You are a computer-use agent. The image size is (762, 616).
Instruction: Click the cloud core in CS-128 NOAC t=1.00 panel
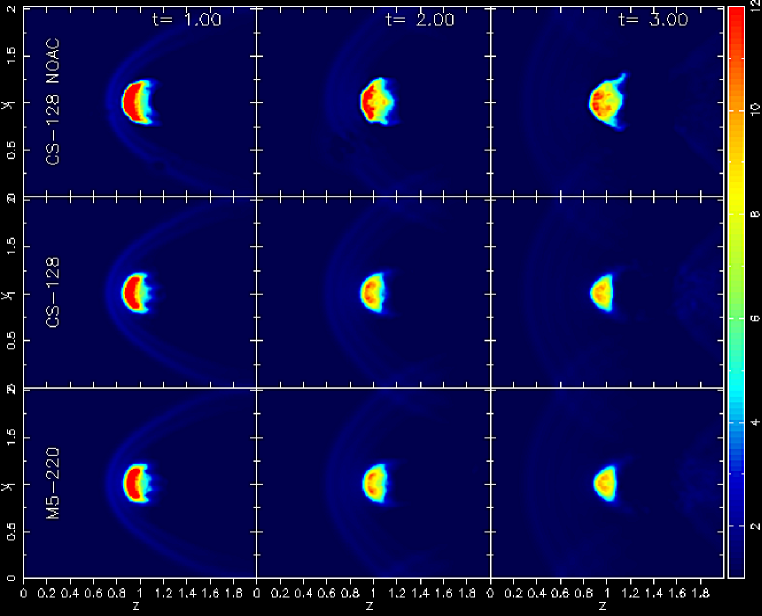point(137,103)
